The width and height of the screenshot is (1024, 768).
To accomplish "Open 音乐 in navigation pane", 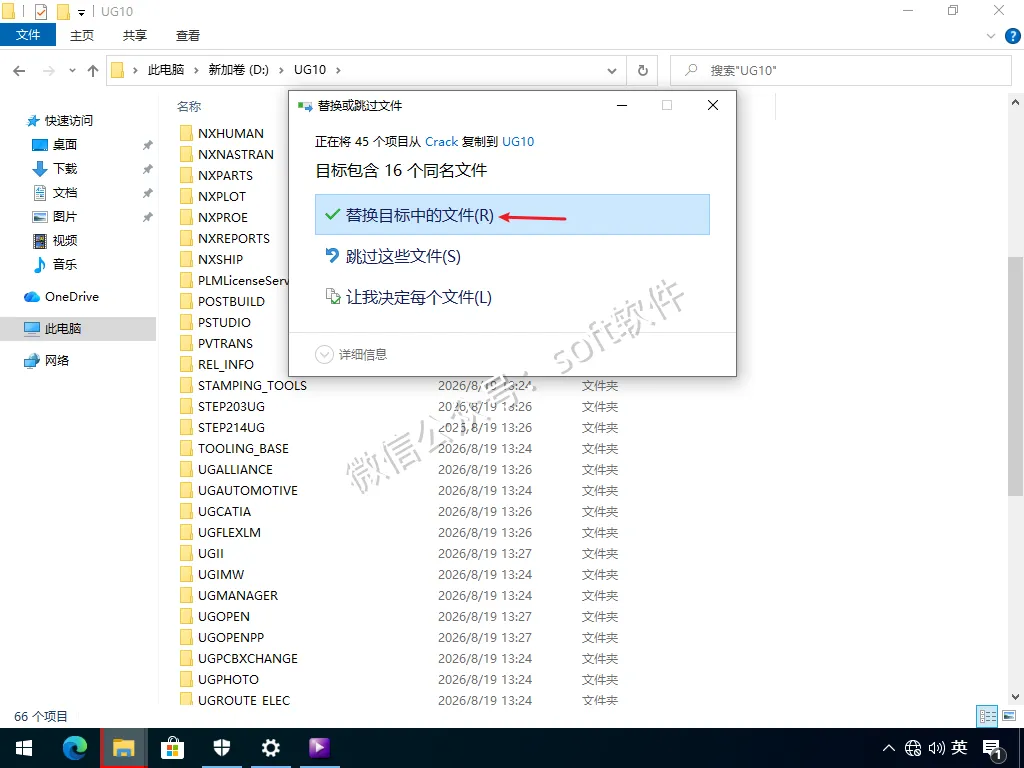I will point(65,264).
